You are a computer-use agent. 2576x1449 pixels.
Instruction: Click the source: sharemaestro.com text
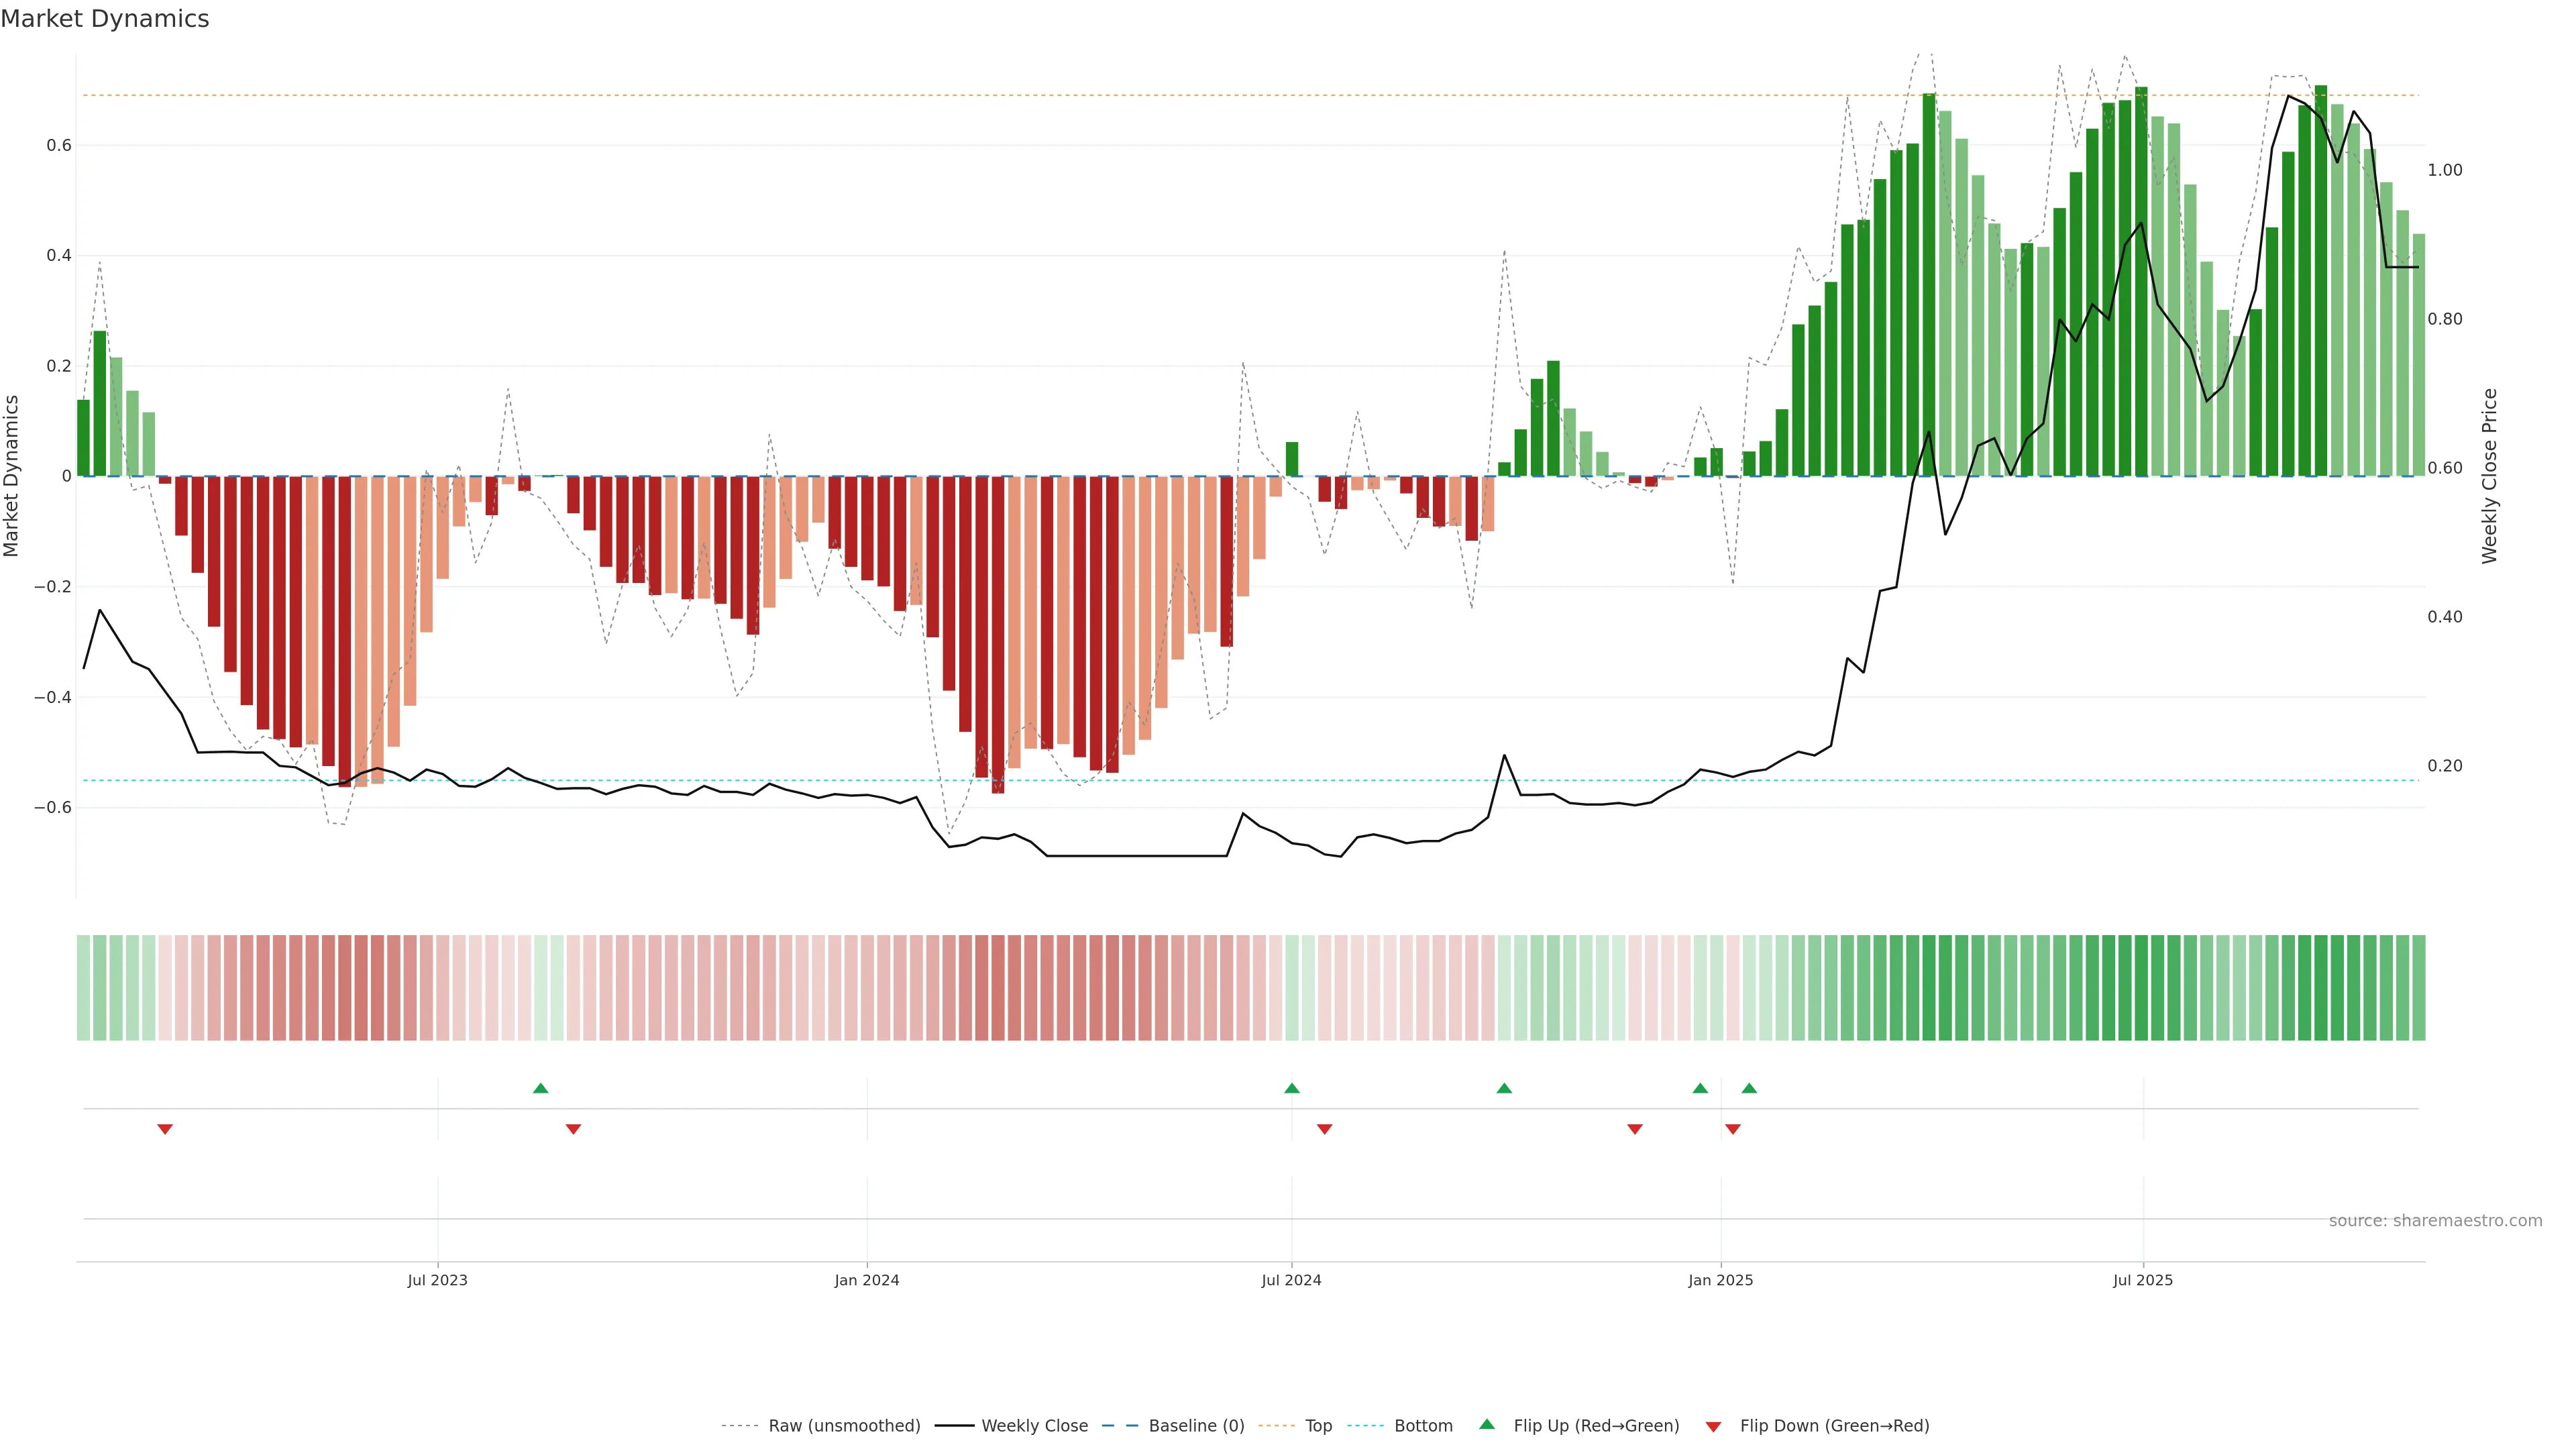click(x=2435, y=1221)
